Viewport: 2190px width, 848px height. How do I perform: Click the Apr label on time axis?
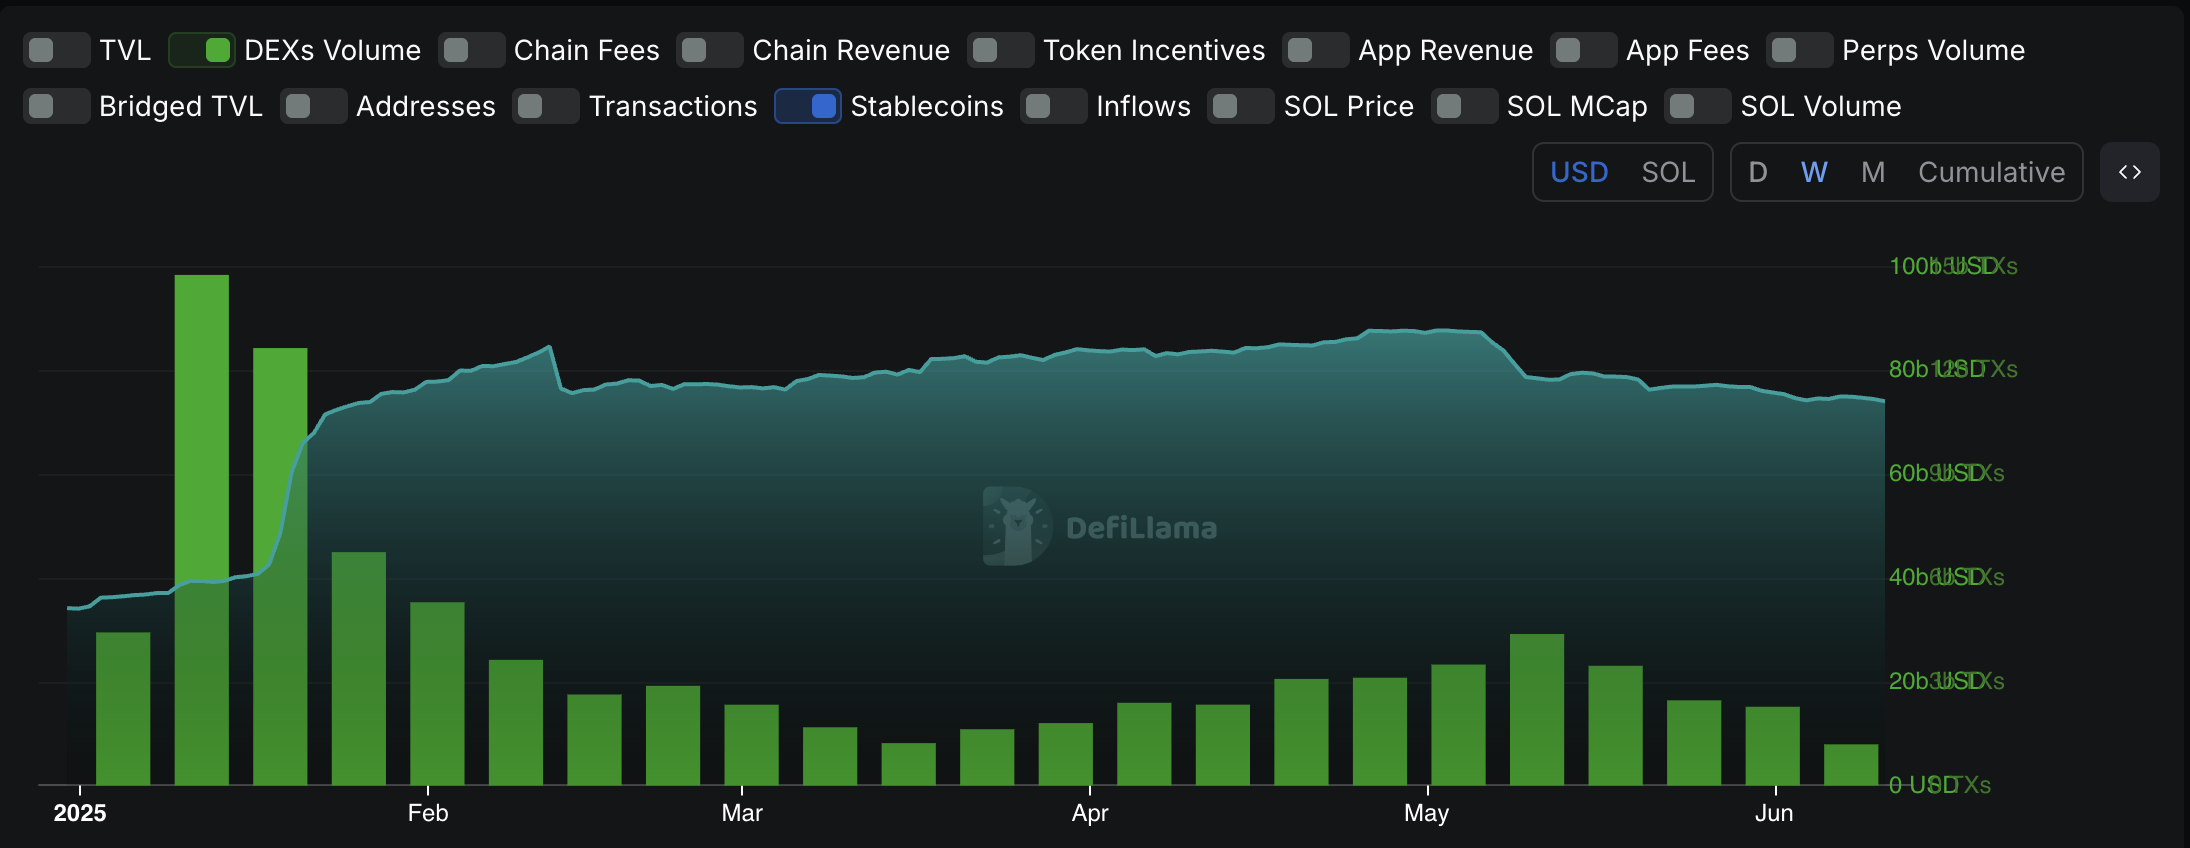(1090, 813)
